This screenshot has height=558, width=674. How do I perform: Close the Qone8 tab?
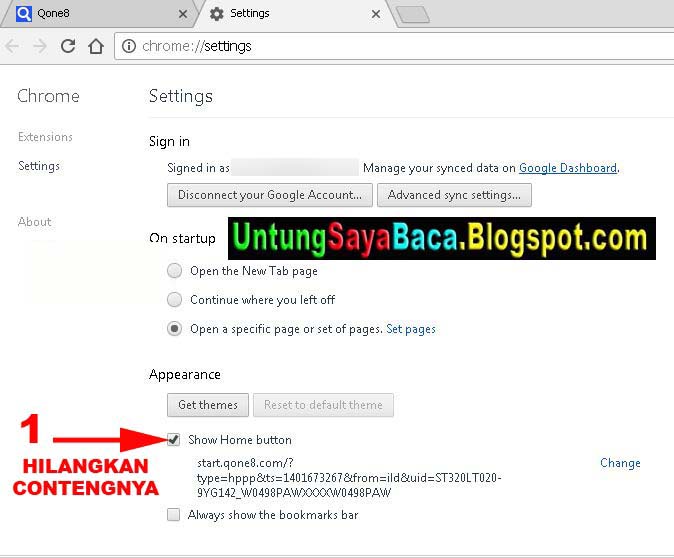point(183,14)
